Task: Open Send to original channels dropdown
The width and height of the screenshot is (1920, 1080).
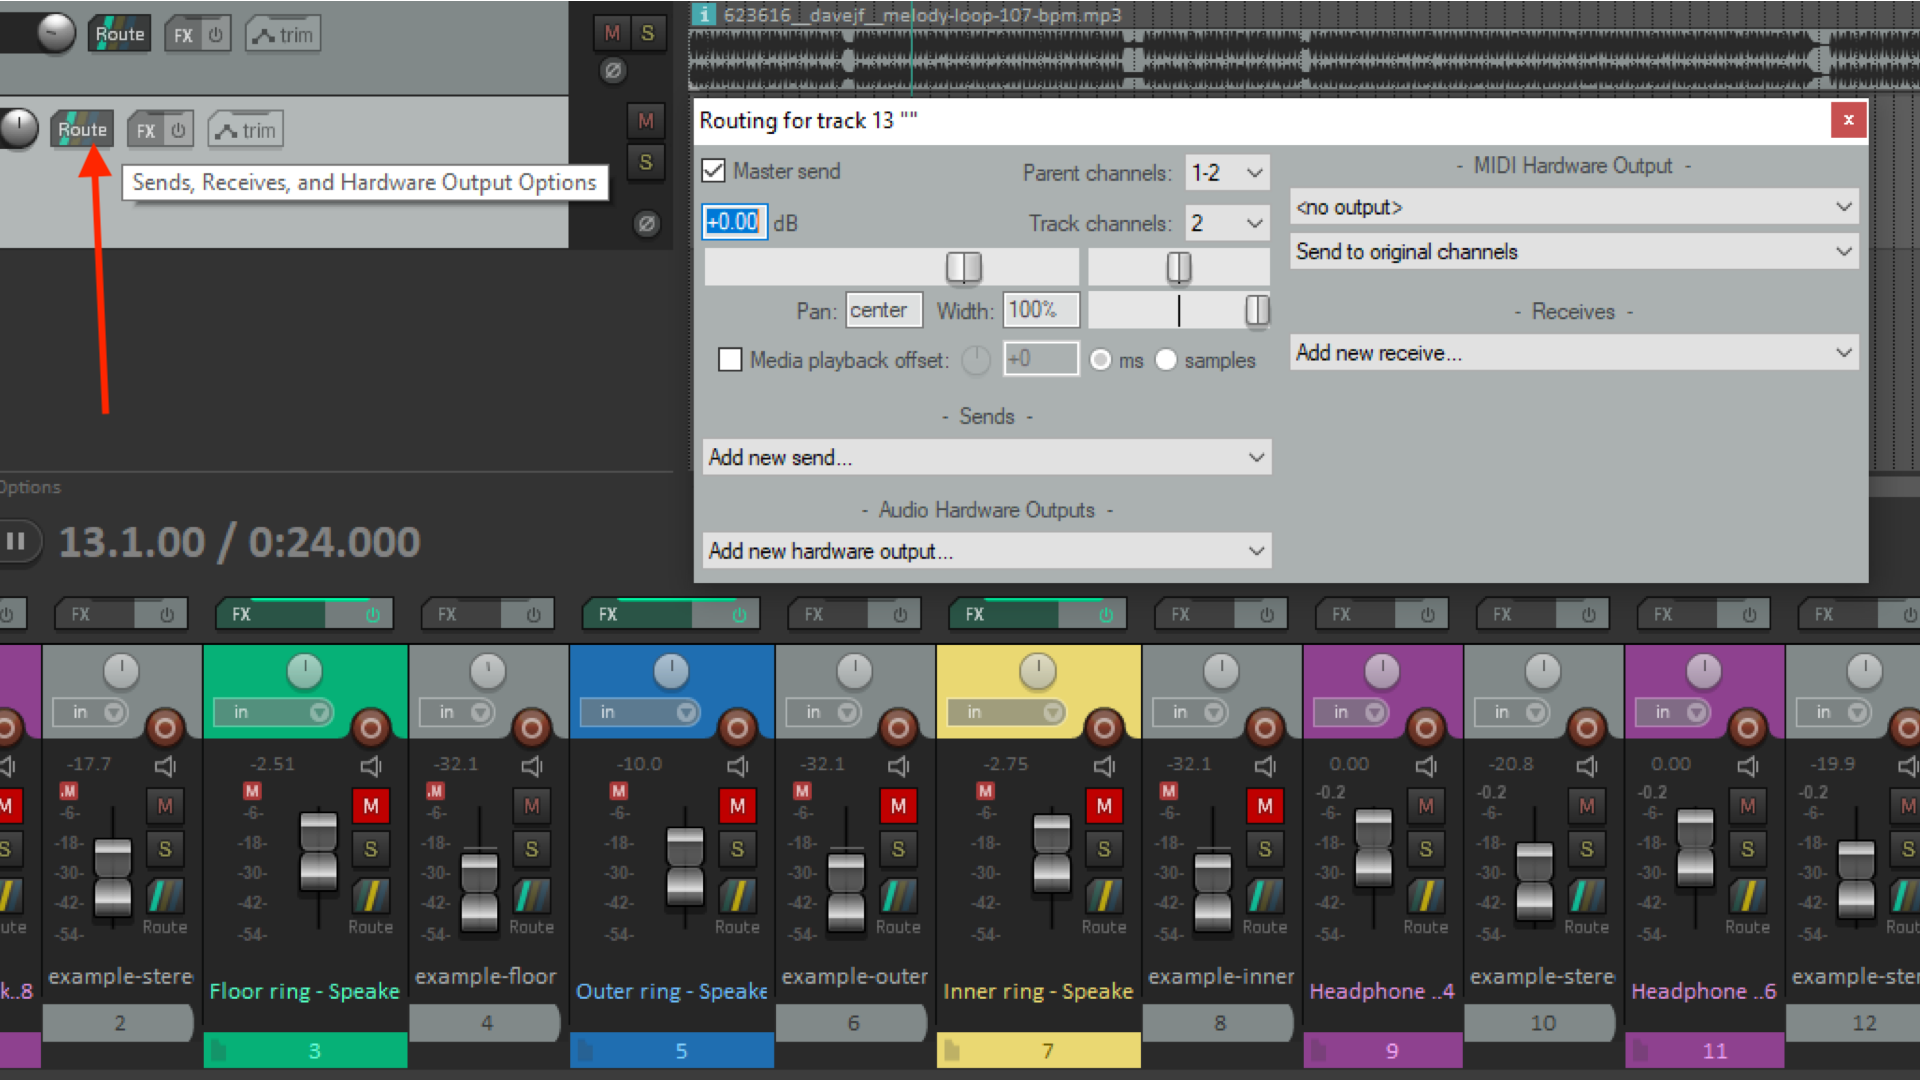Action: (x=1574, y=252)
